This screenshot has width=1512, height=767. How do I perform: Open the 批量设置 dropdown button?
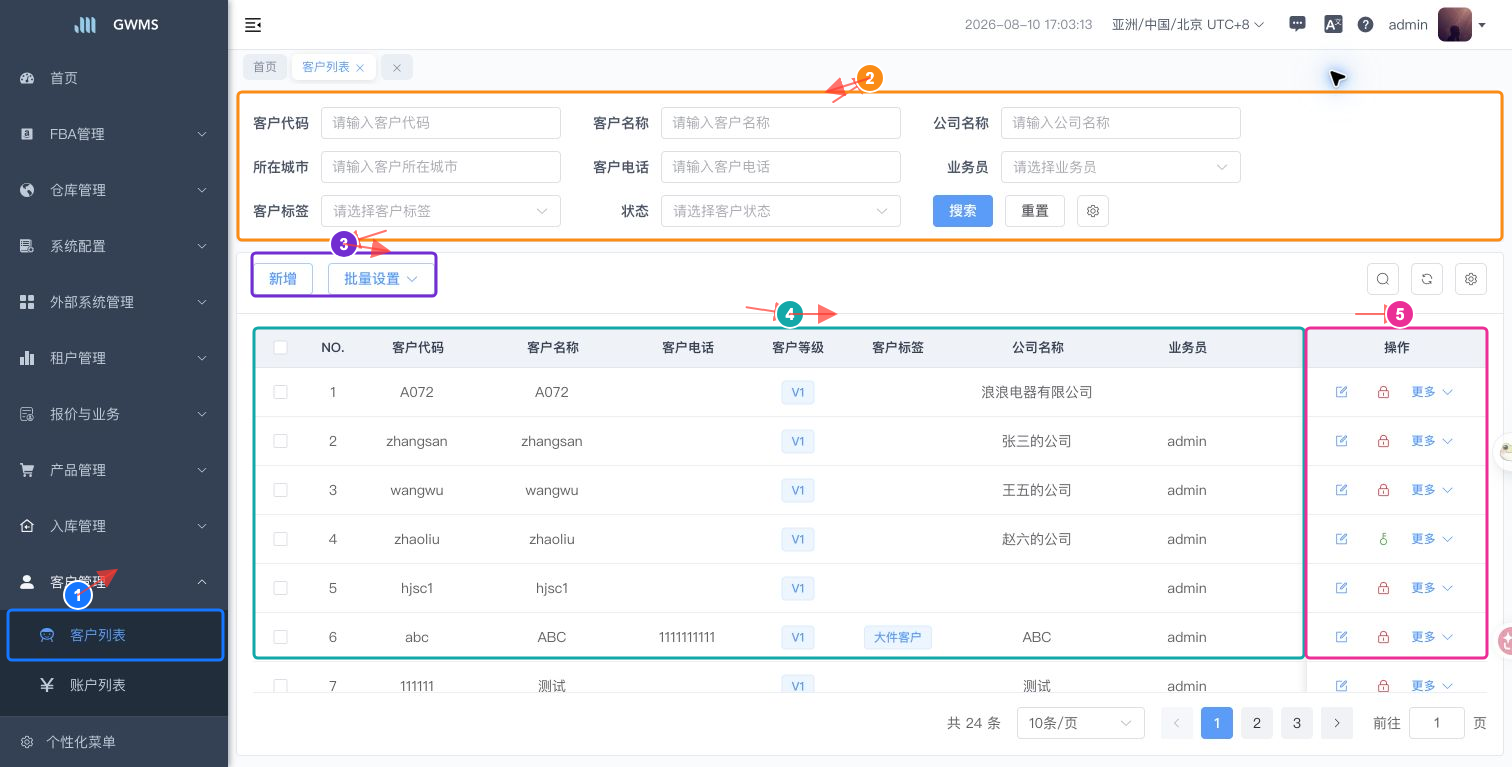[381, 279]
